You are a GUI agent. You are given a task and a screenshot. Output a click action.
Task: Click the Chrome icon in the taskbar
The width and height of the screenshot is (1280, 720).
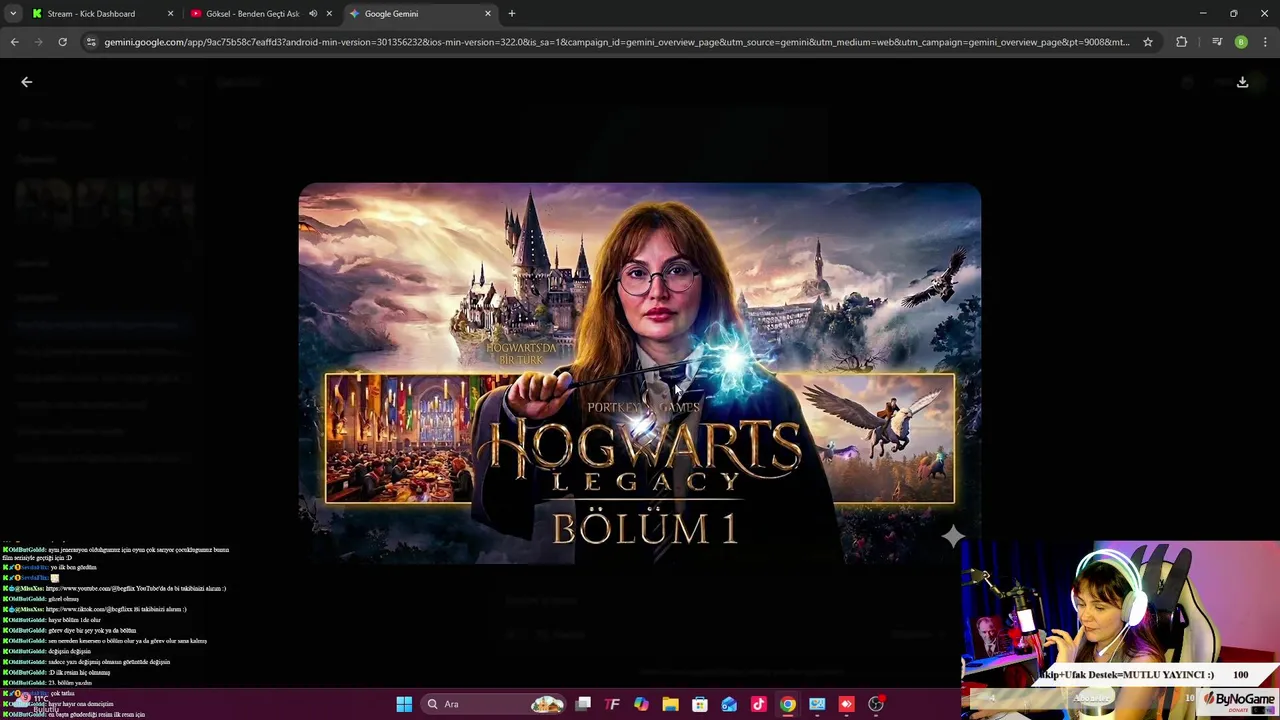[x=788, y=704]
